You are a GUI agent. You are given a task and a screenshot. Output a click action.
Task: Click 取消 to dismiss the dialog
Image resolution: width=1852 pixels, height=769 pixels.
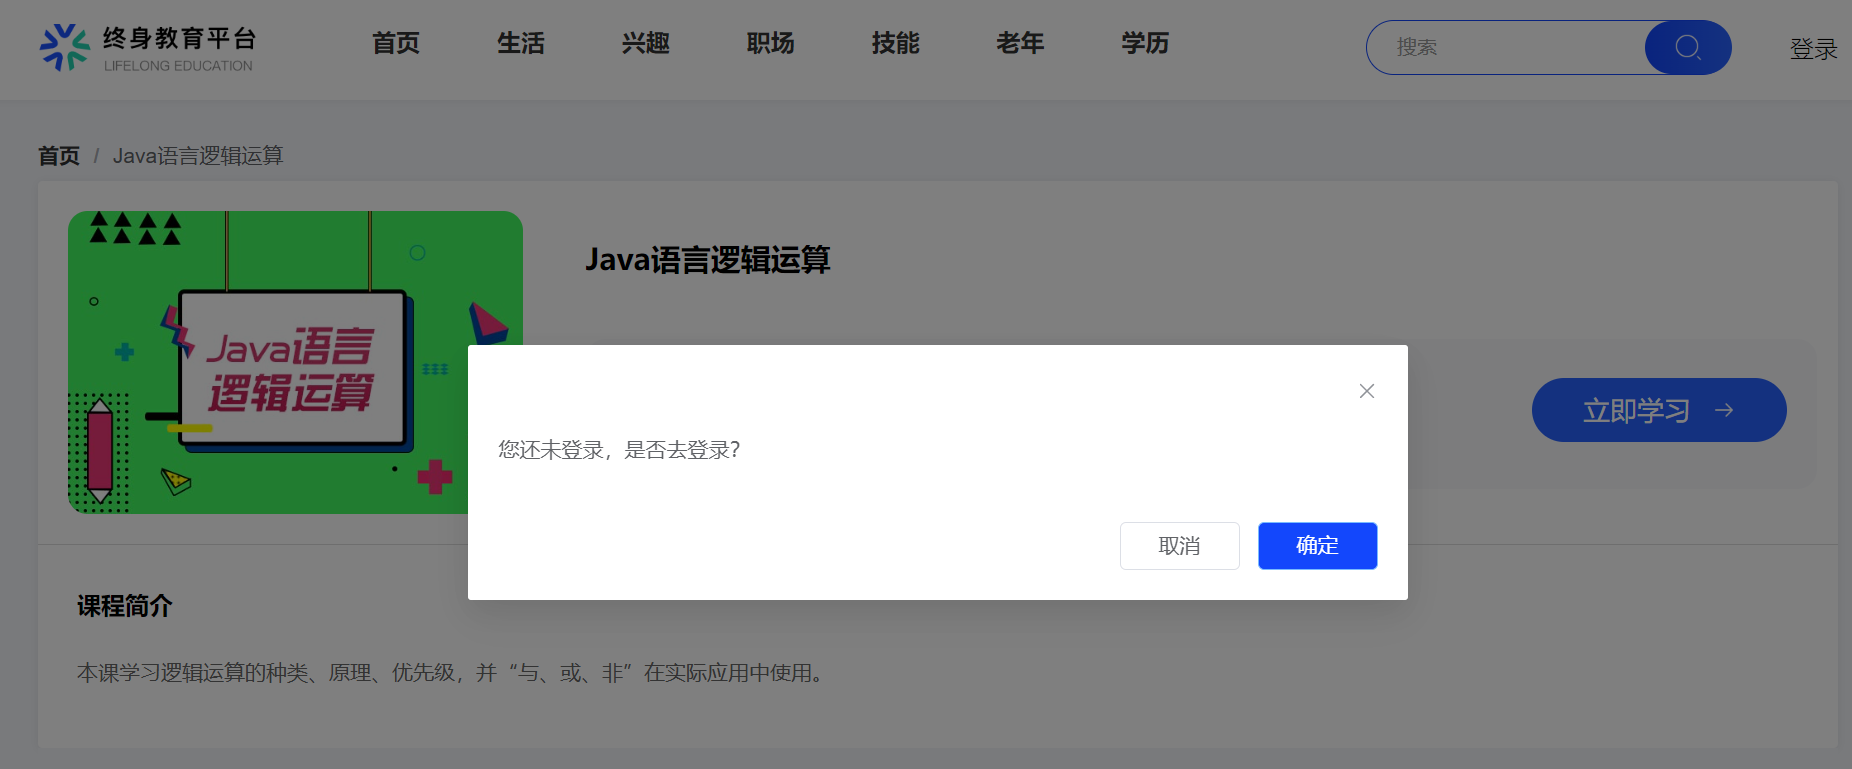(x=1179, y=546)
